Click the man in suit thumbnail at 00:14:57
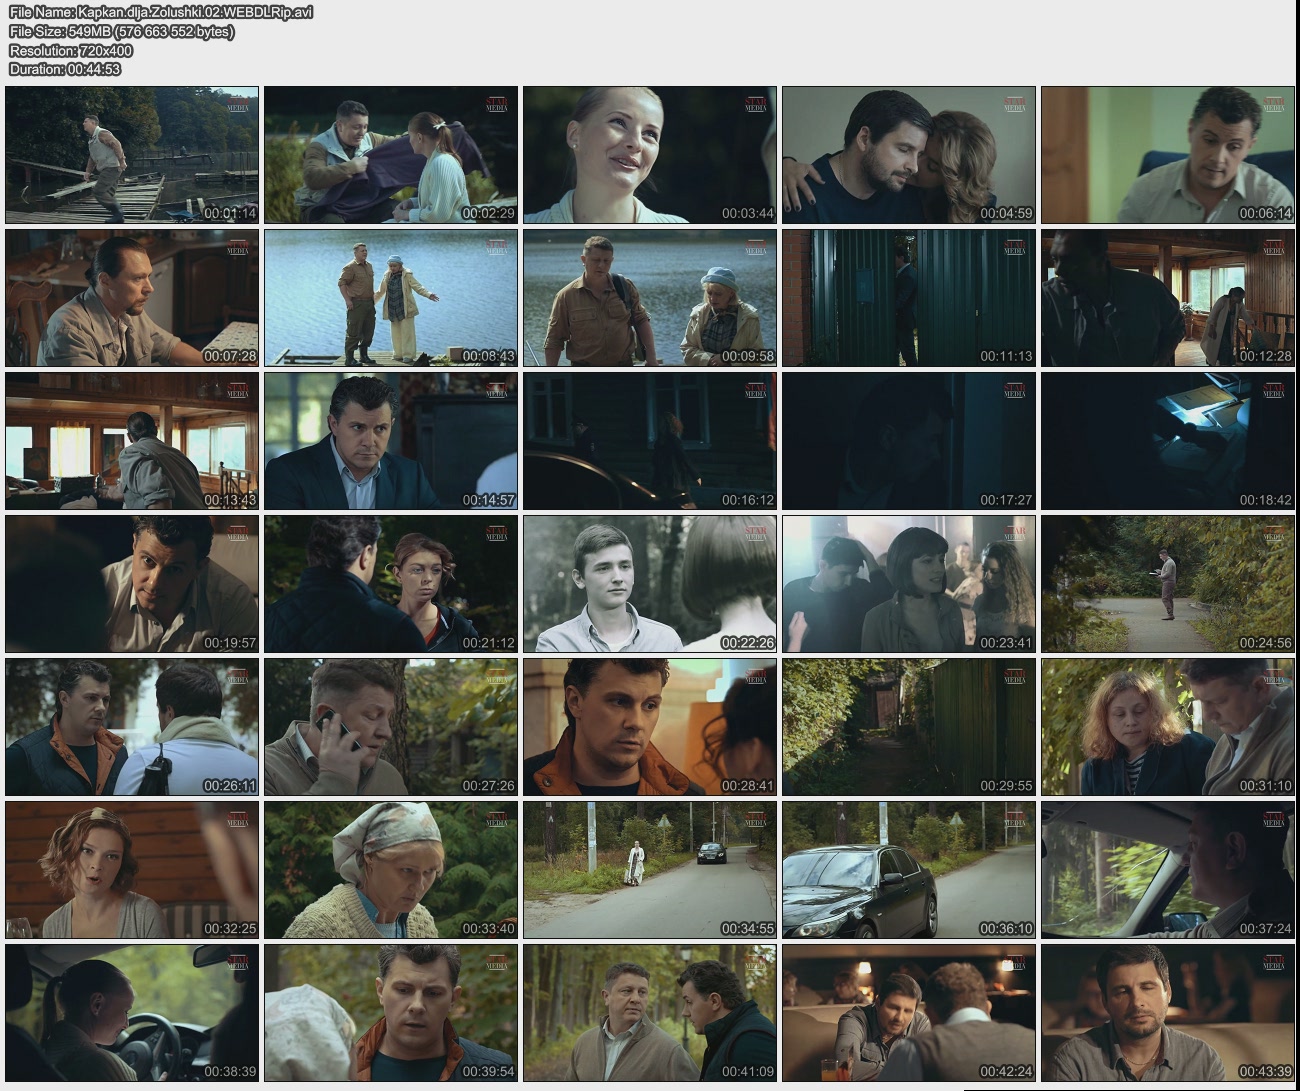 coord(391,441)
